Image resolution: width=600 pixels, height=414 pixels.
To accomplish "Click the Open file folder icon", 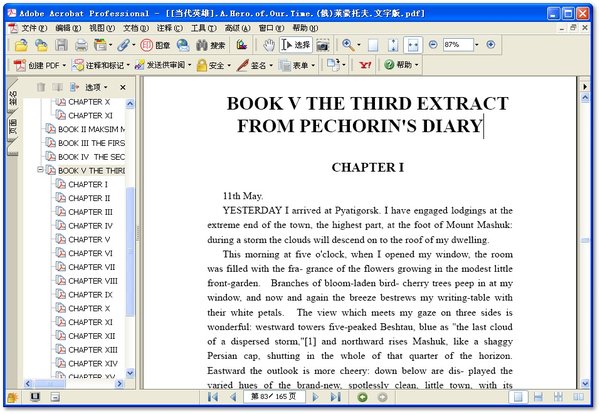I will pyautogui.click(x=21, y=45).
